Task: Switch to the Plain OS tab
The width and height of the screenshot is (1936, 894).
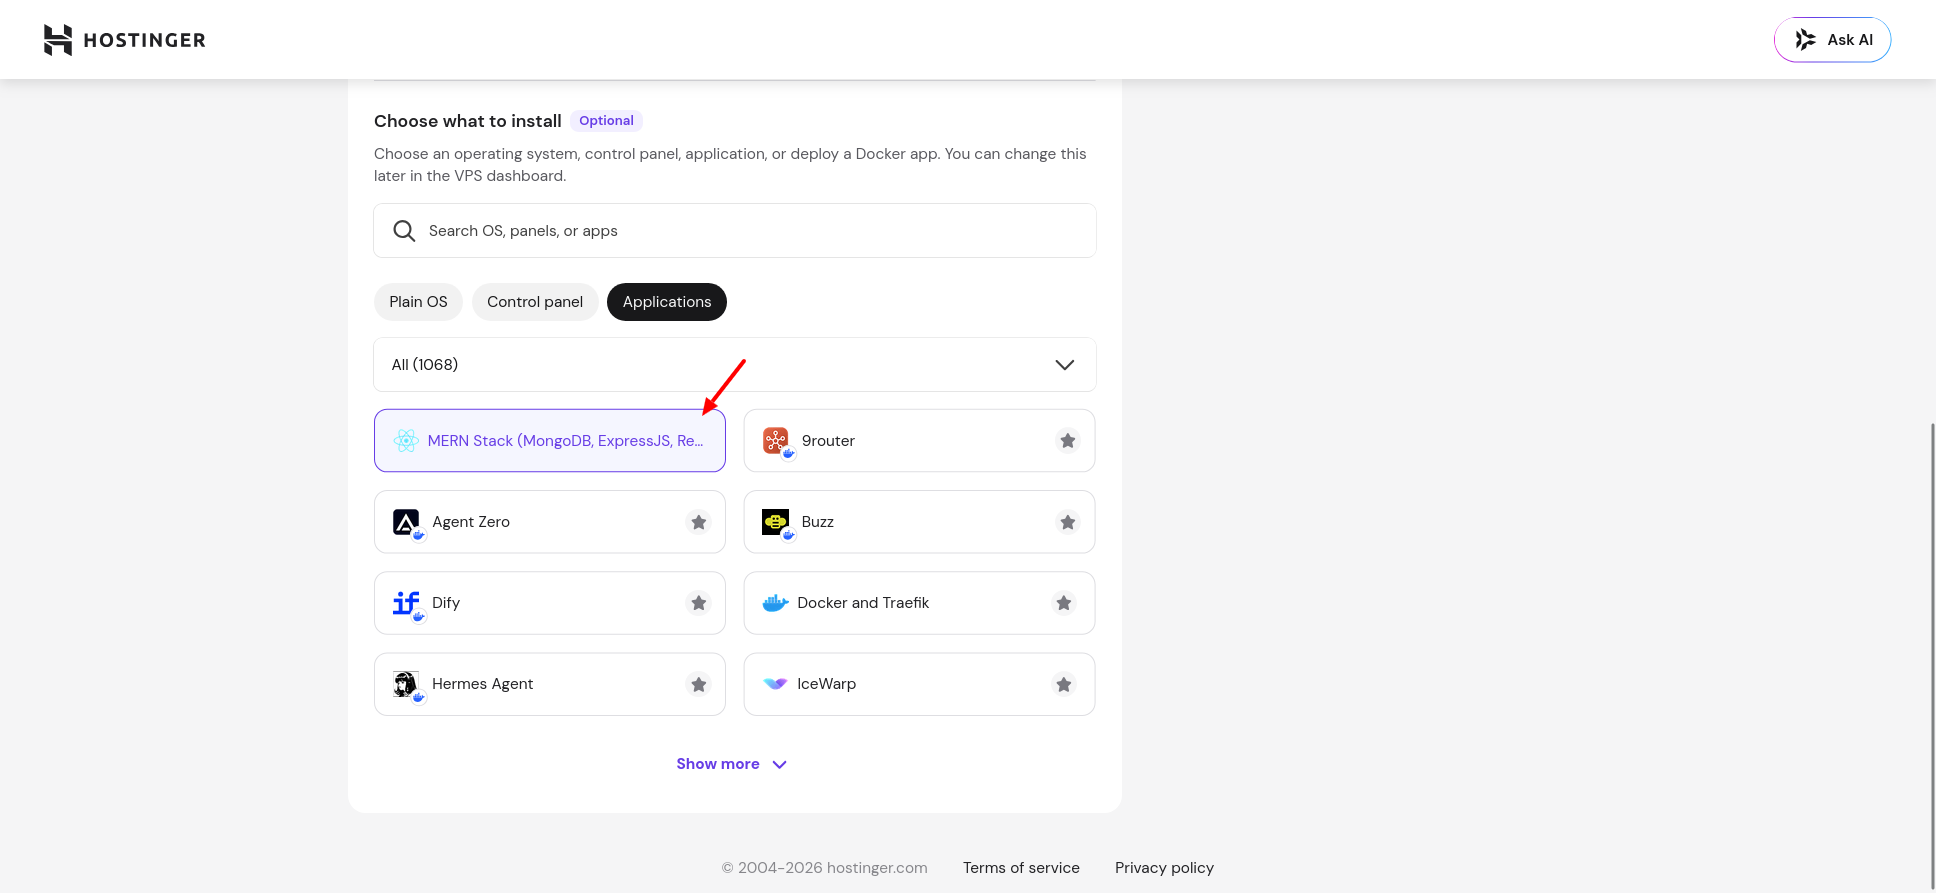Action: [418, 302]
